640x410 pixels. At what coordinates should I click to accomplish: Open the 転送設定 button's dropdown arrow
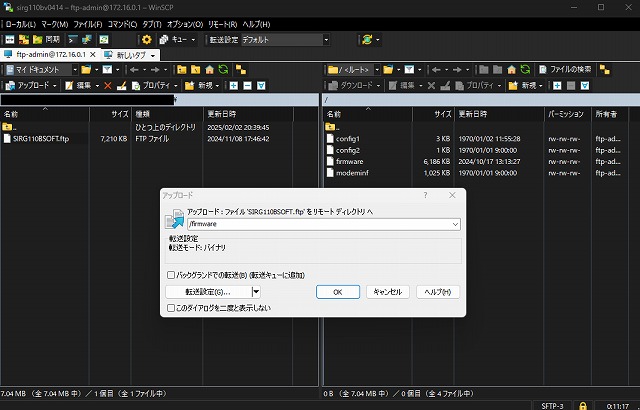click(x=256, y=292)
